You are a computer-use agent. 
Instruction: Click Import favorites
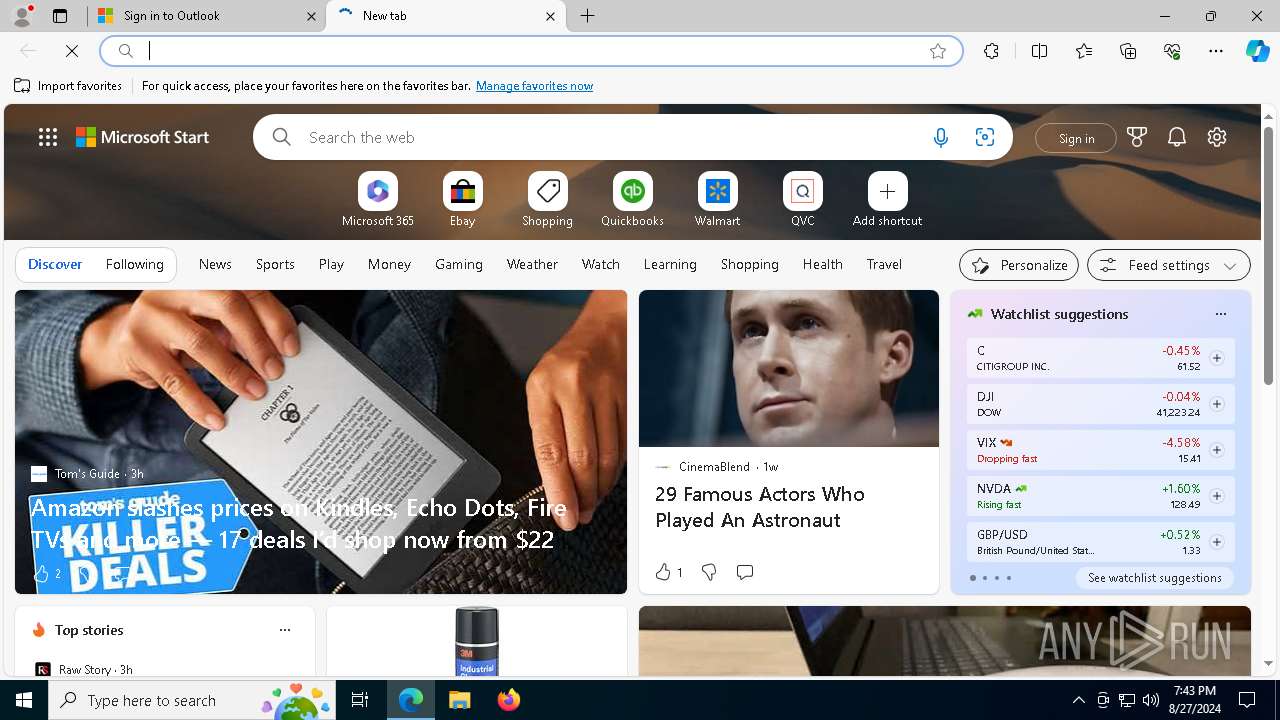(x=68, y=86)
